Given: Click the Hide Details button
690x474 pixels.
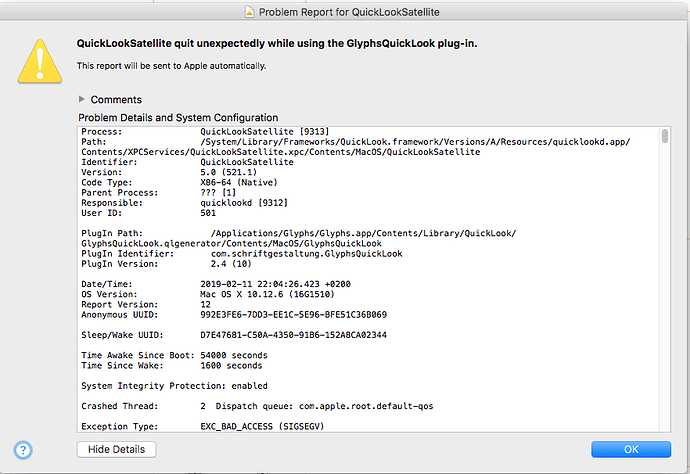Looking at the screenshot, I should [117, 449].
